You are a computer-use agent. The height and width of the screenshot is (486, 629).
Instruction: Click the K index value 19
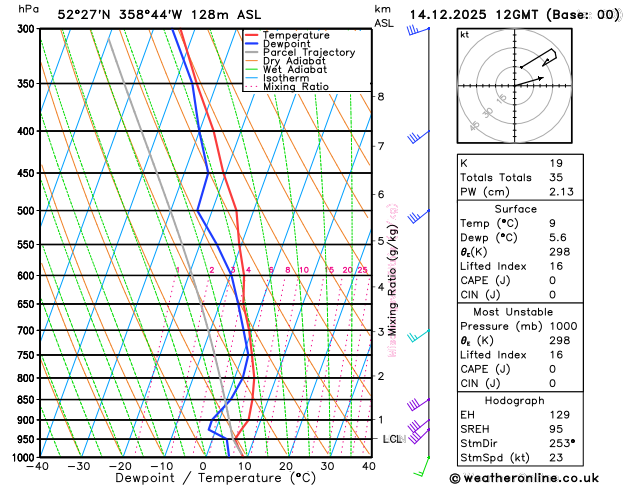[x=556, y=163]
